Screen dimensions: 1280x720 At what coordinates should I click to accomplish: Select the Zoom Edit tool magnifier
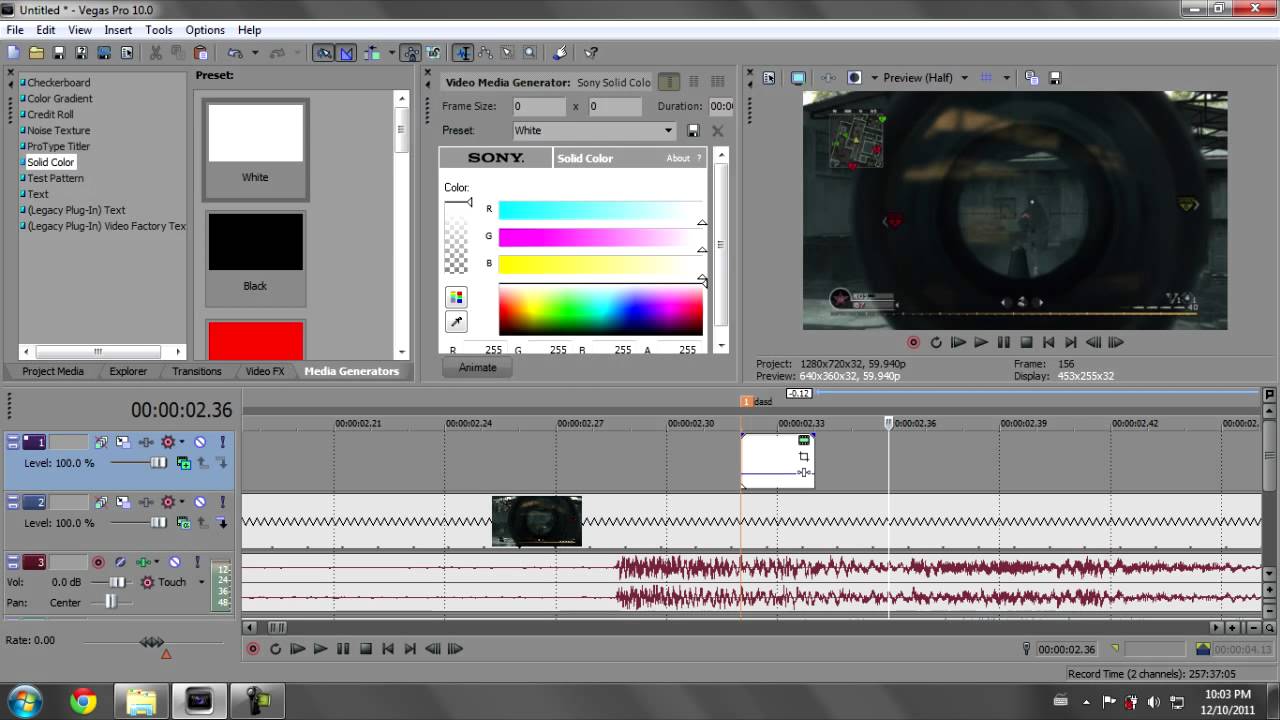pyautogui.click(x=529, y=53)
